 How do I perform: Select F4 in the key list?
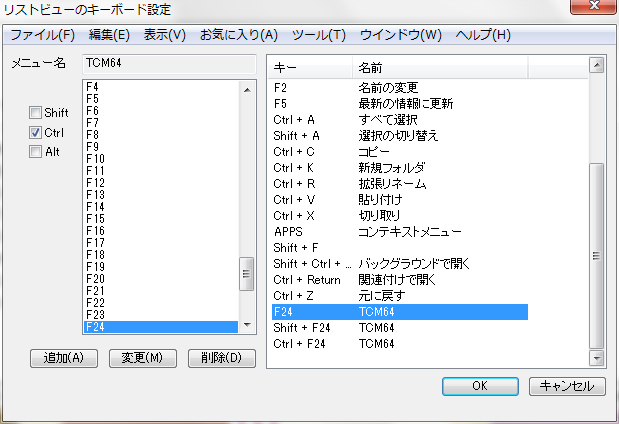click(x=161, y=86)
